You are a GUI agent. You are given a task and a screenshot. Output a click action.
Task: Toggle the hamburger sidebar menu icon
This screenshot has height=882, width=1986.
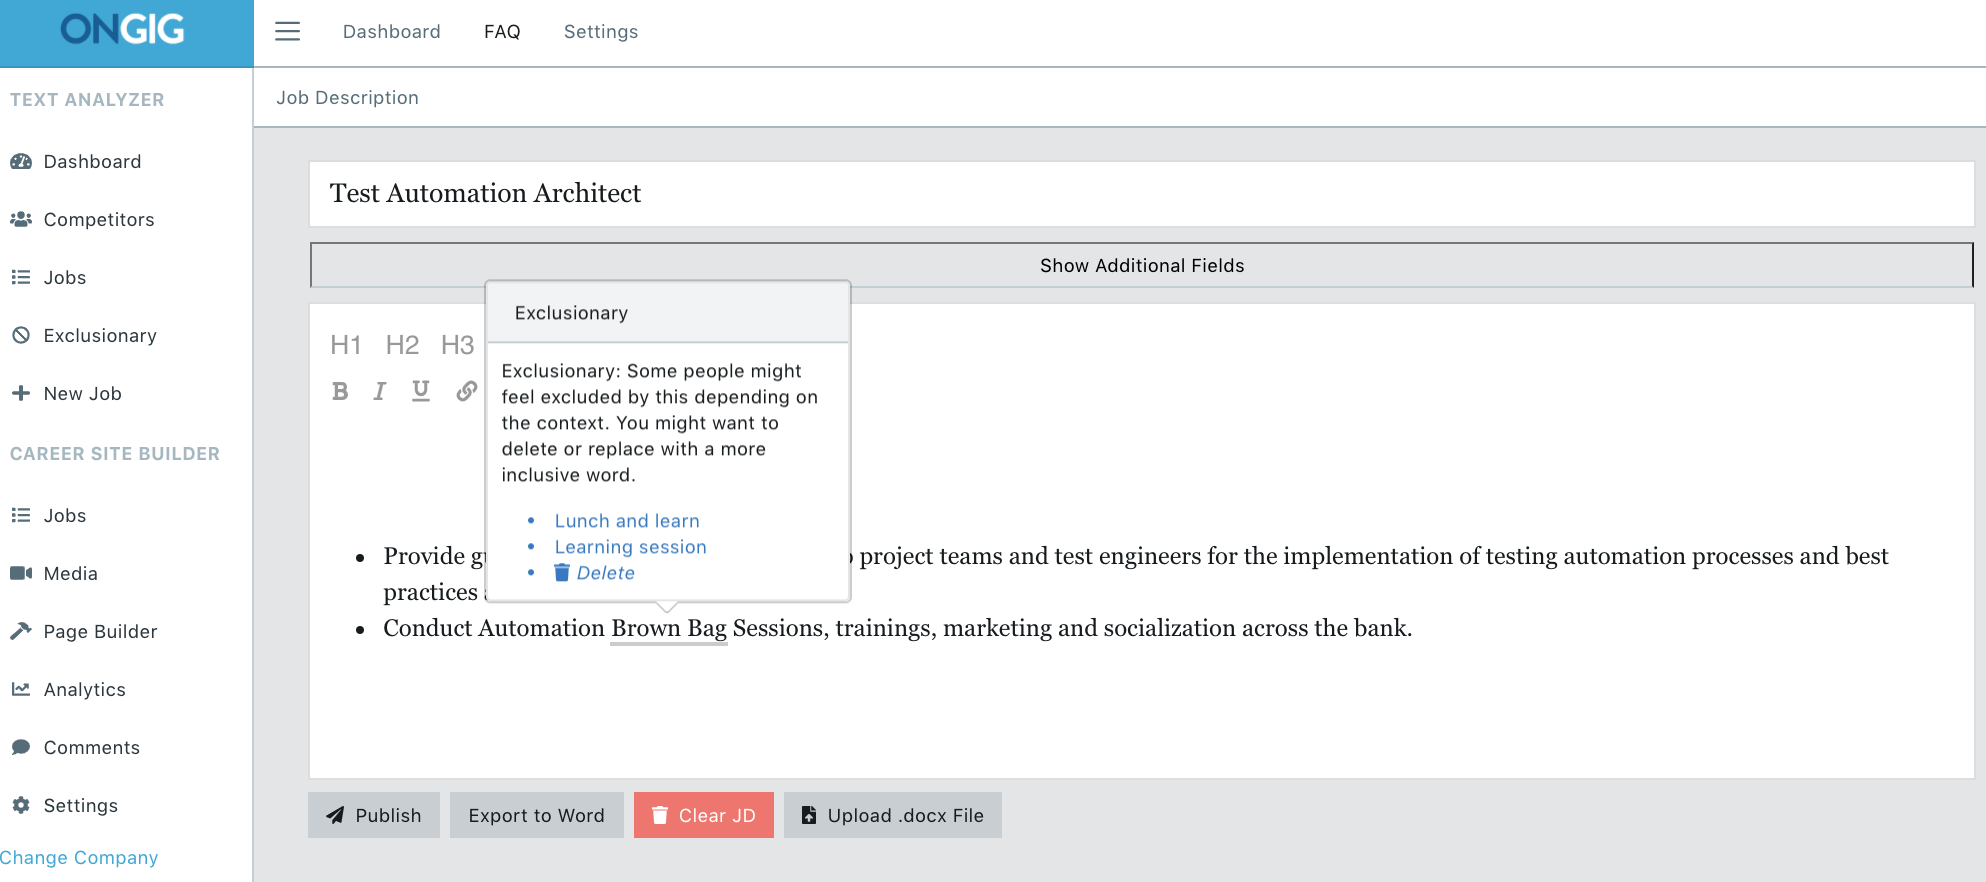pyautogui.click(x=287, y=32)
